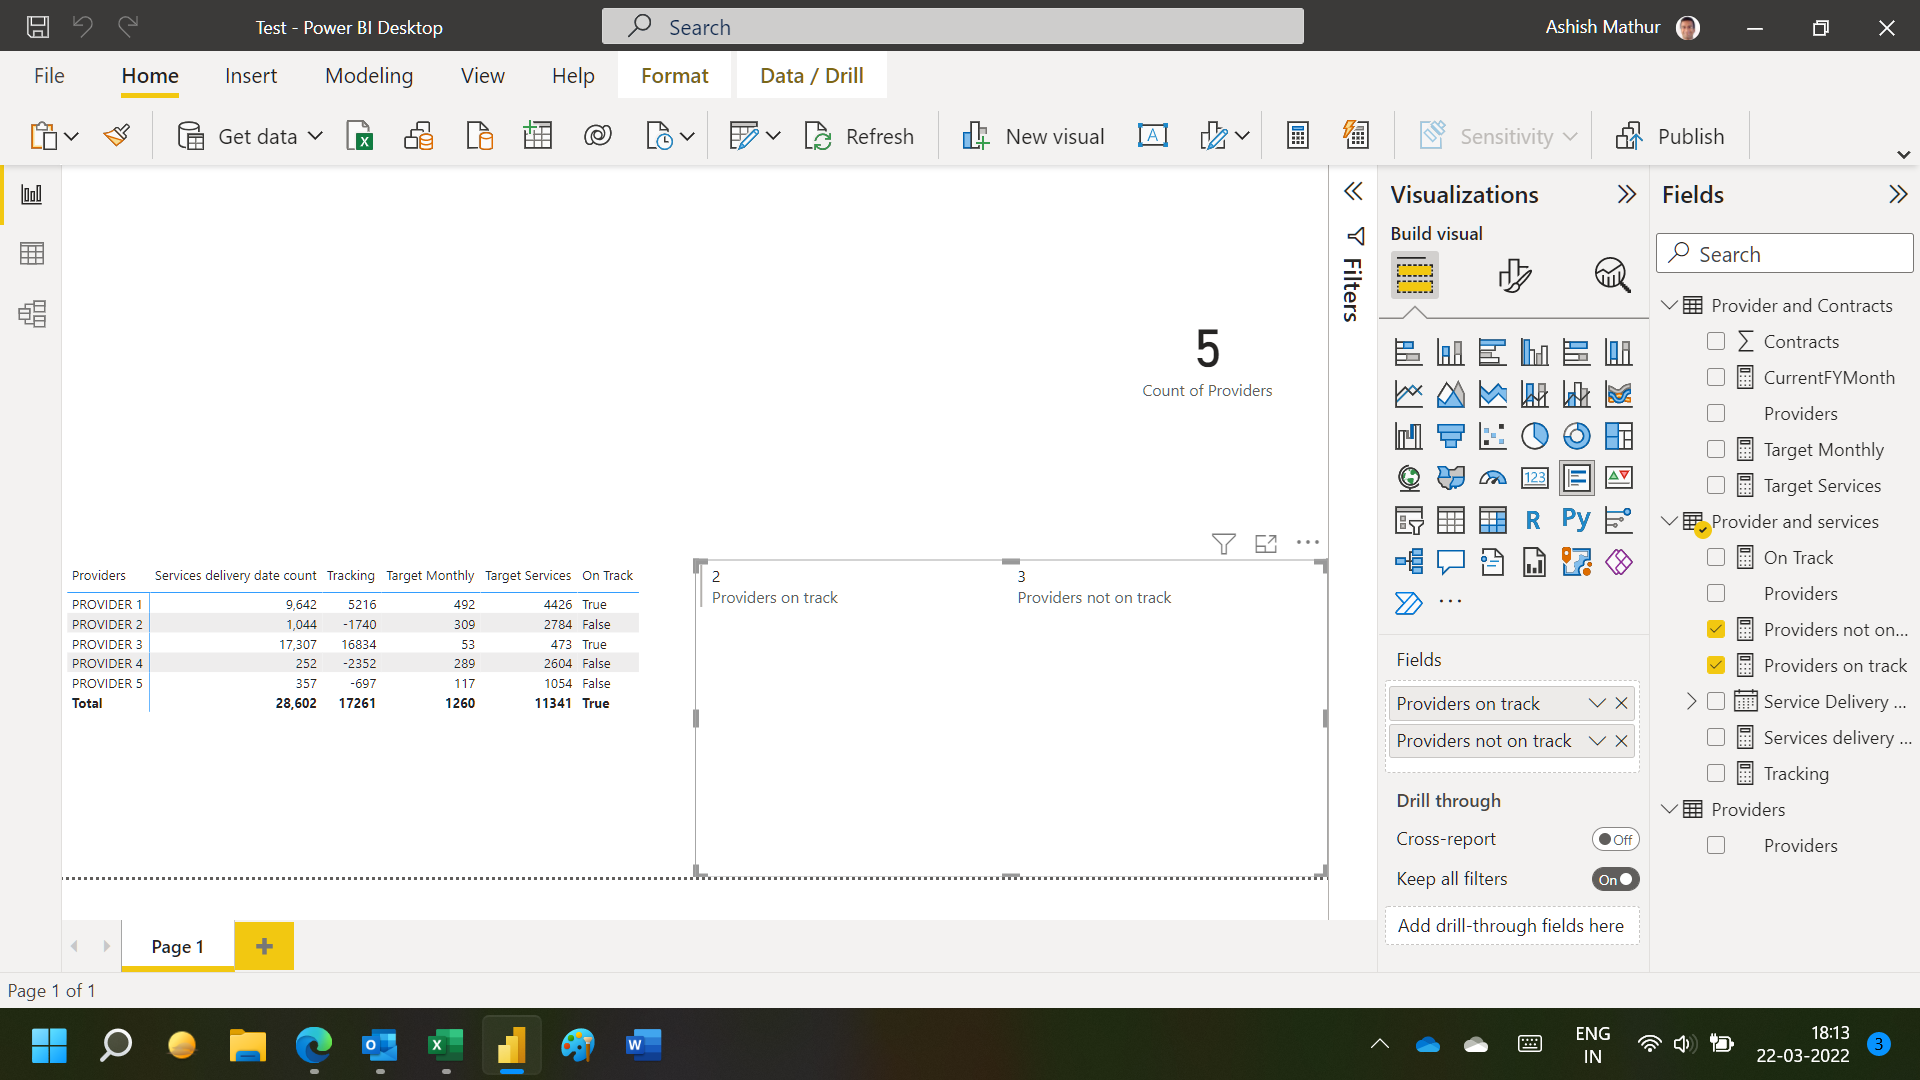Screen dimensions: 1920x1080
Task: Click the Format painter icon
Action: click(117, 136)
